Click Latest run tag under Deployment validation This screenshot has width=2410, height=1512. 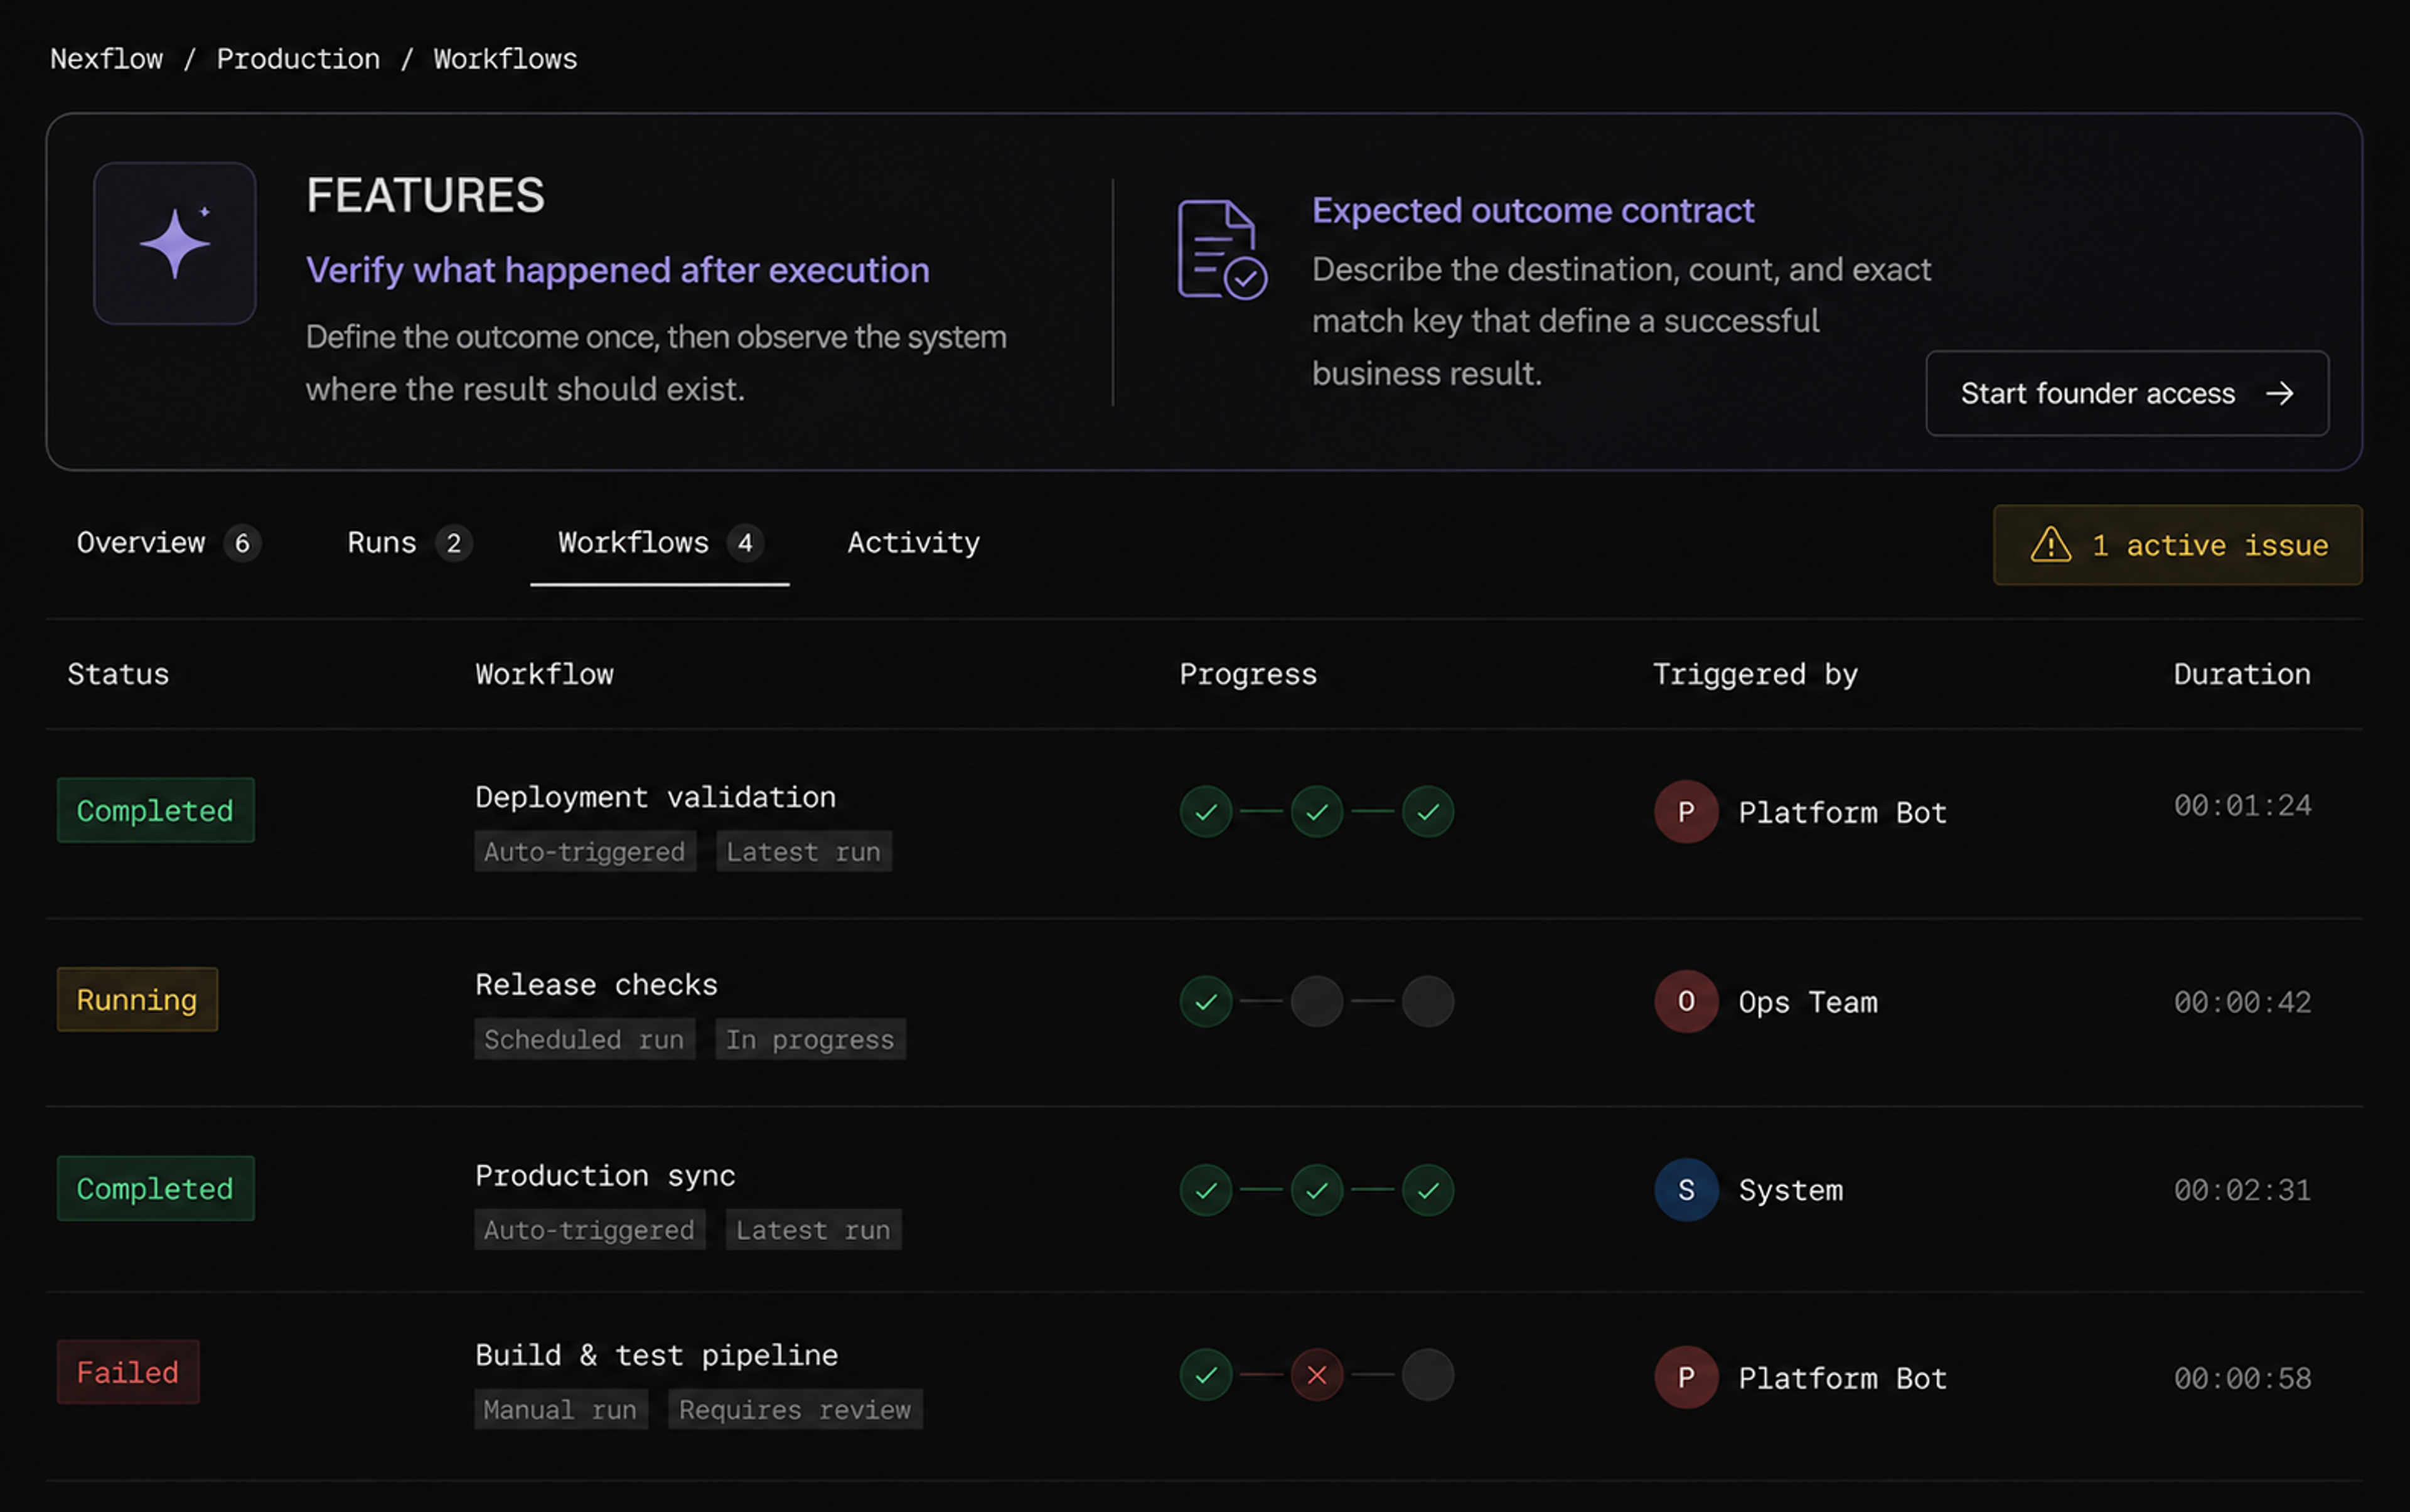(x=804, y=852)
